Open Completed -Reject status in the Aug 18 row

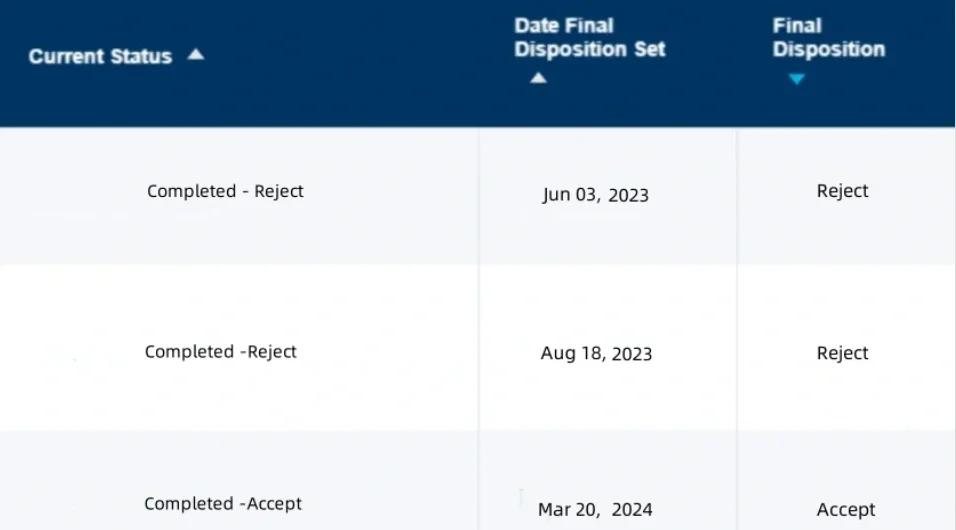pos(221,352)
